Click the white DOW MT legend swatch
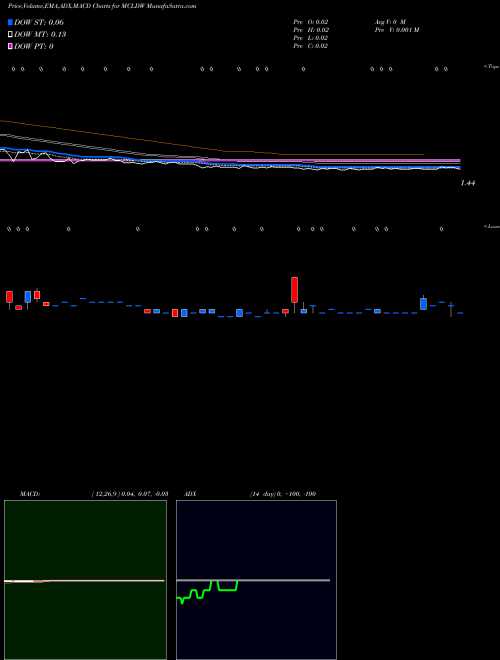Screen dimensions: 500x660 (x=10, y=35)
